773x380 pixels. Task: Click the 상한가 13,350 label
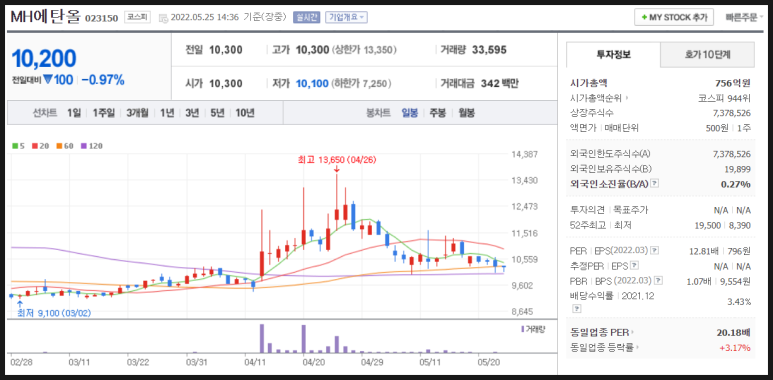(x=364, y=50)
